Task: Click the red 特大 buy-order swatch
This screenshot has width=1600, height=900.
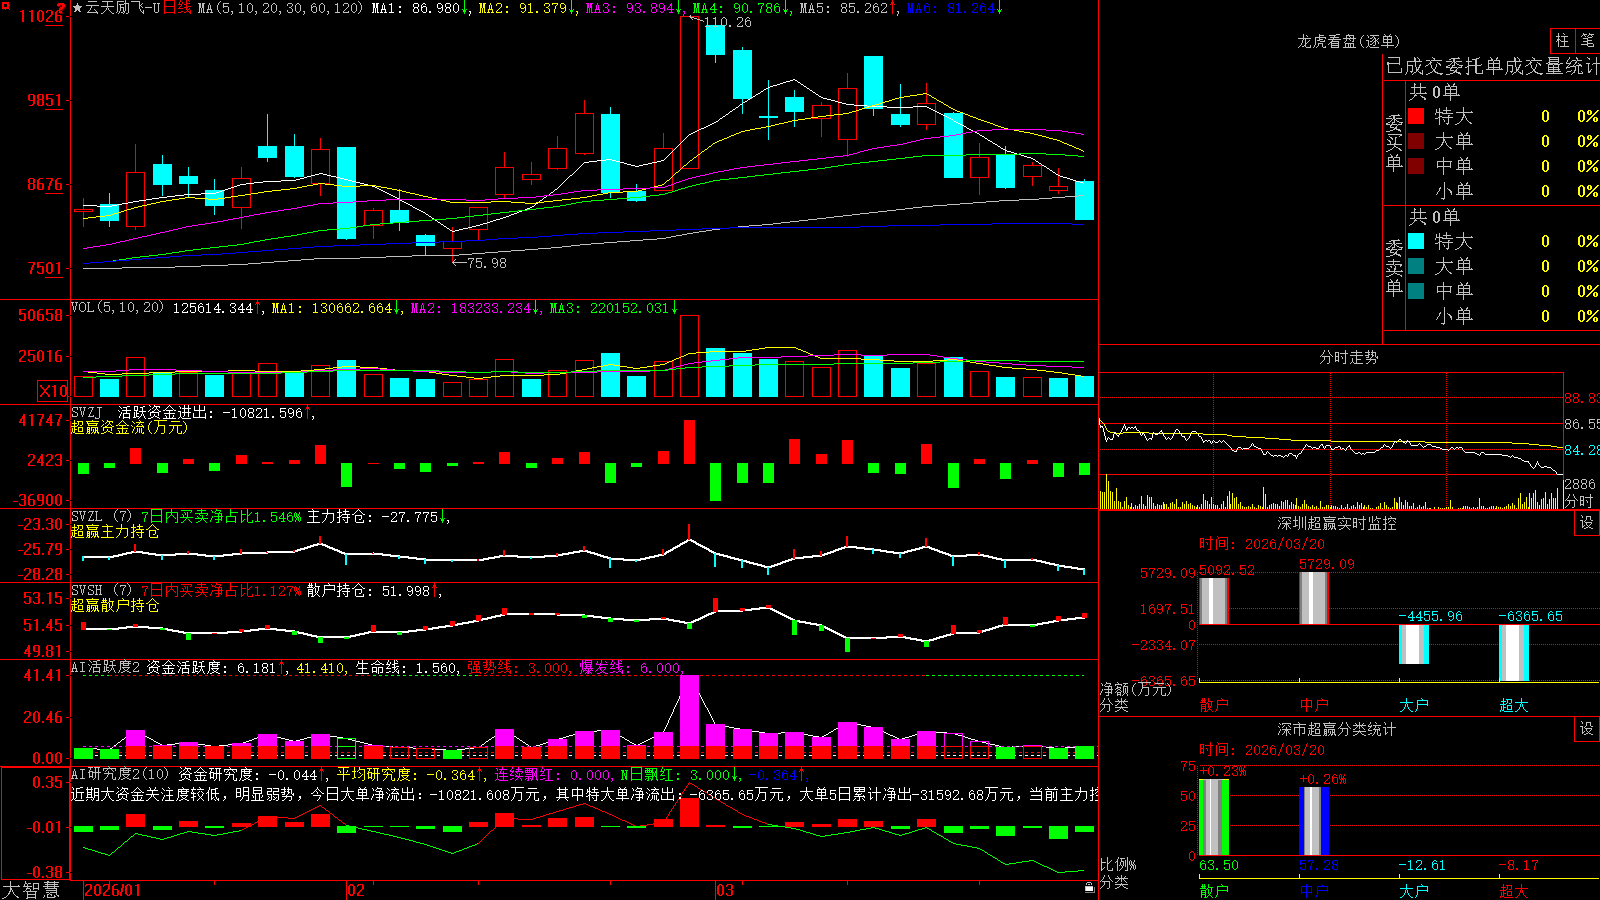Action: (x=1416, y=116)
